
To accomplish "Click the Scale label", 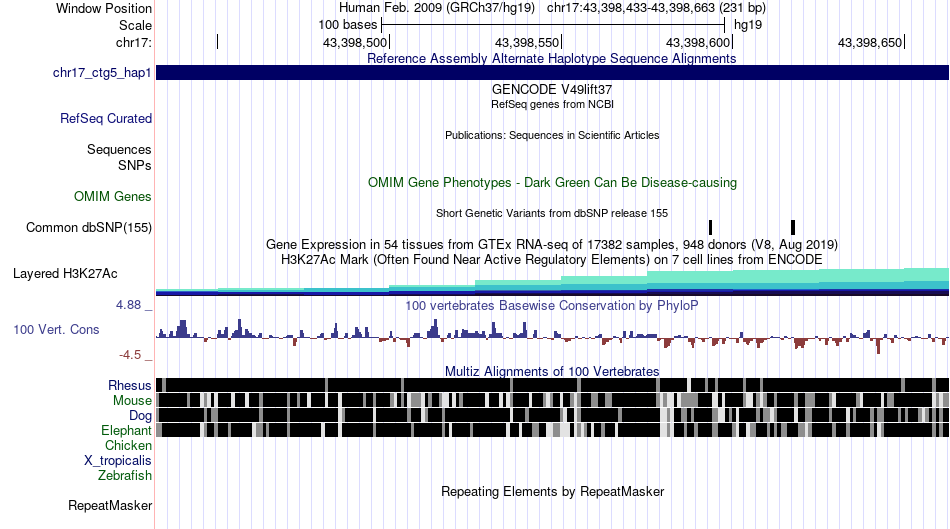I will point(135,25).
